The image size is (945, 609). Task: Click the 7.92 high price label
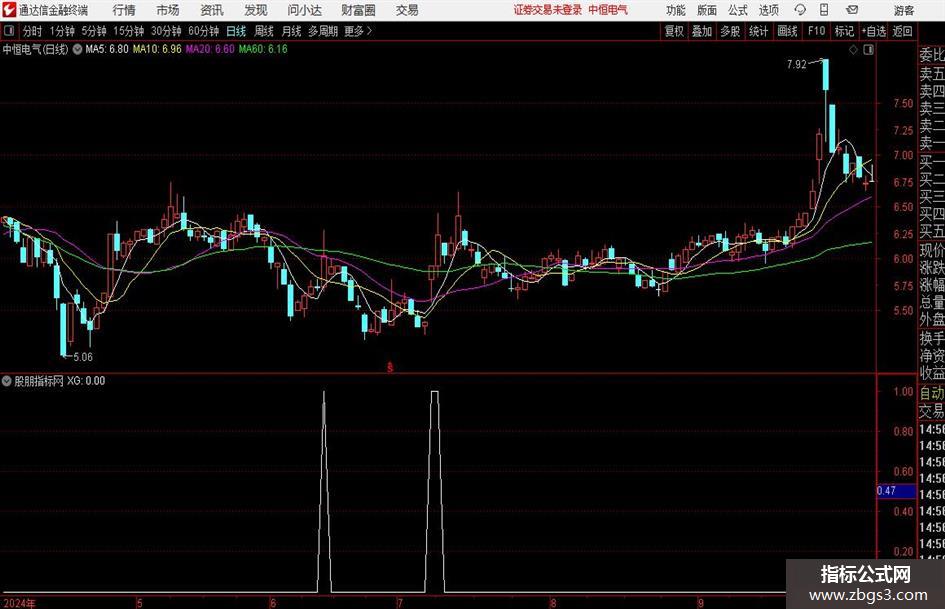796,65
